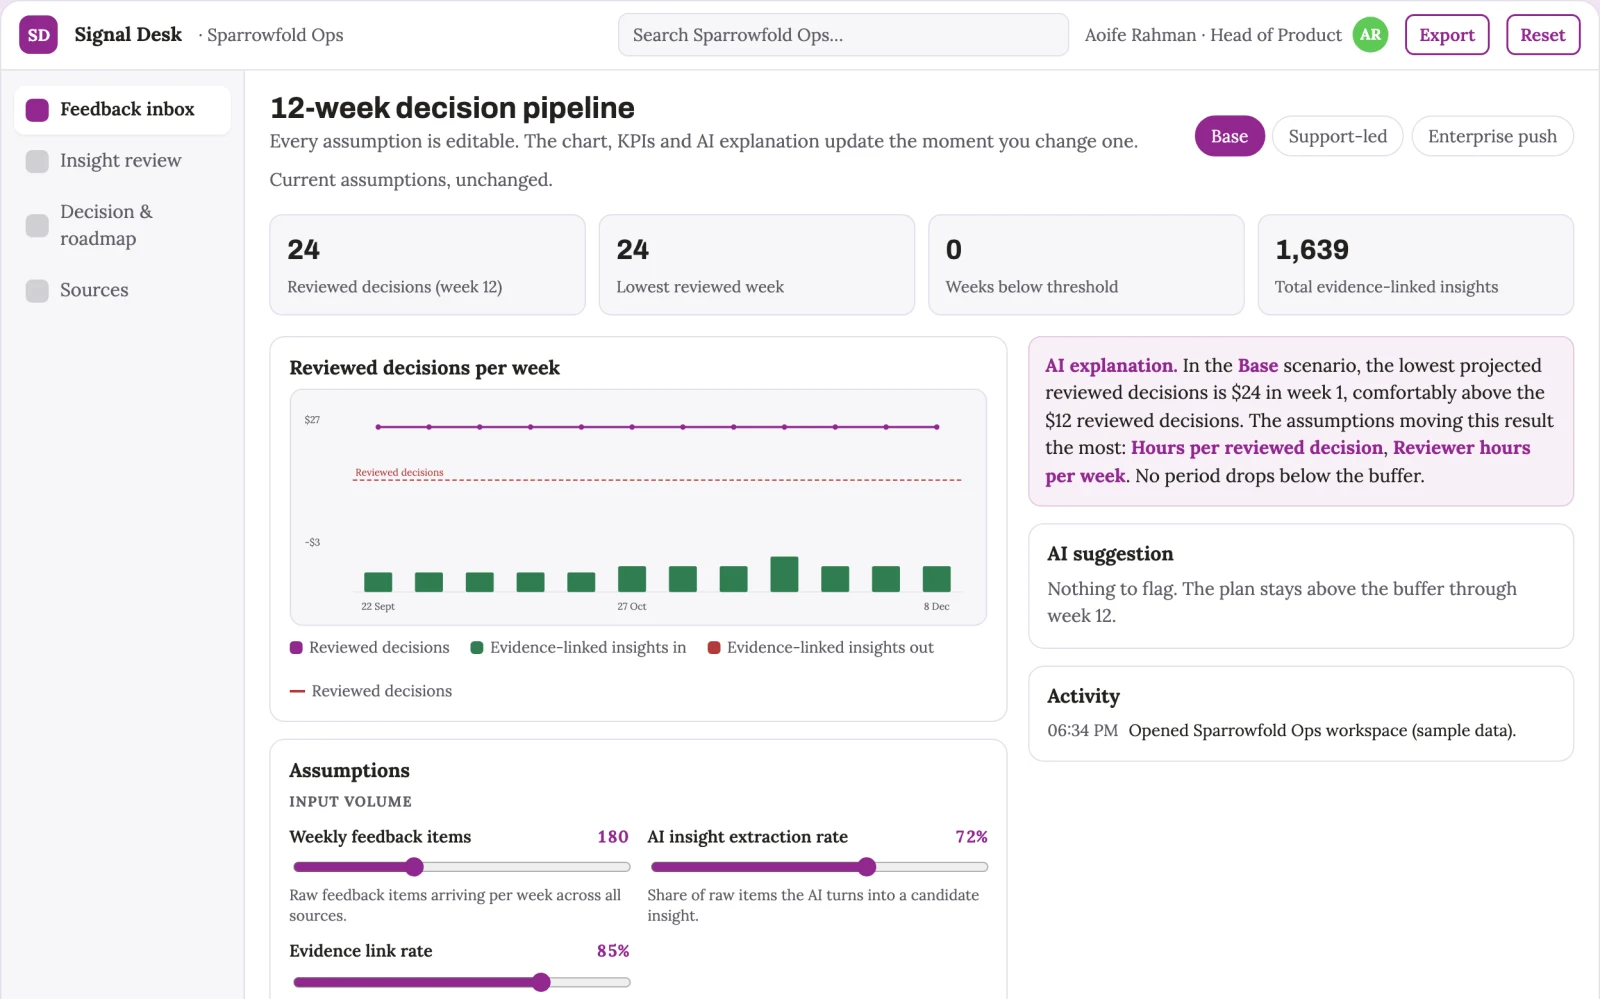Toggle Evidence-linked insights in legend swatch
Image resolution: width=1600 pixels, height=999 pixels.
(x=477, y=648)
